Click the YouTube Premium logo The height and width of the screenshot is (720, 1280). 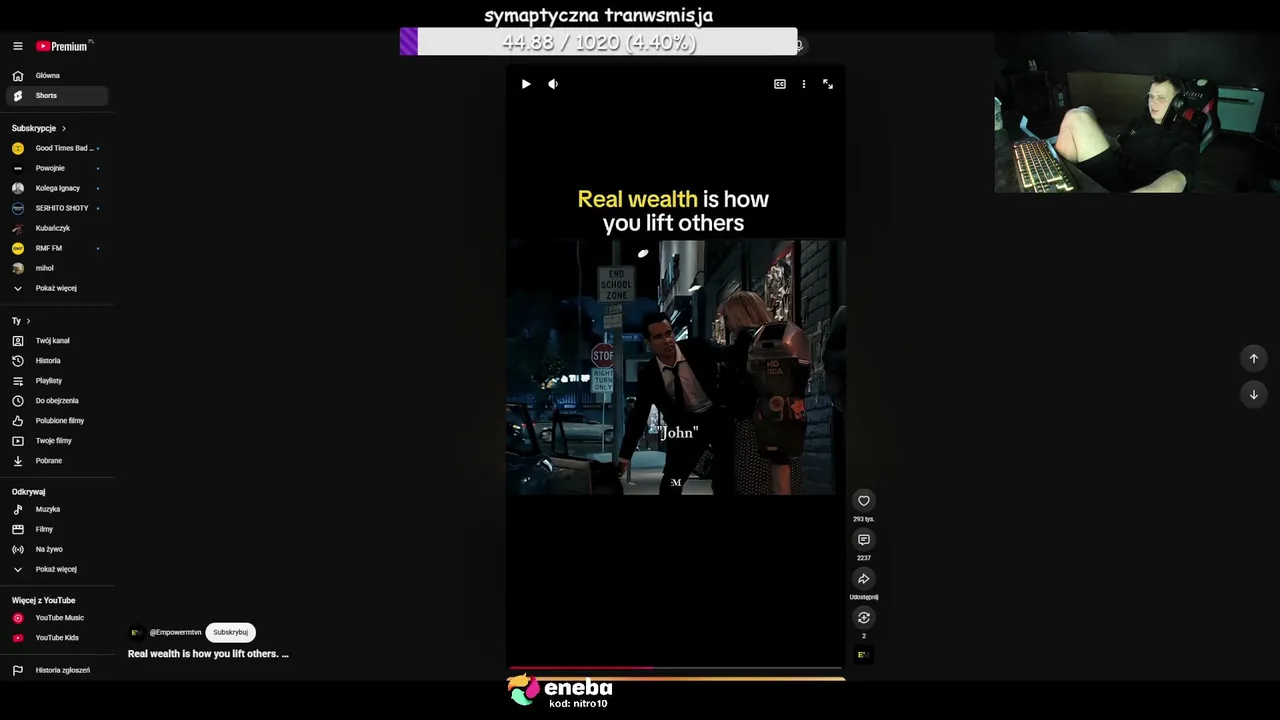click(62, 46)
